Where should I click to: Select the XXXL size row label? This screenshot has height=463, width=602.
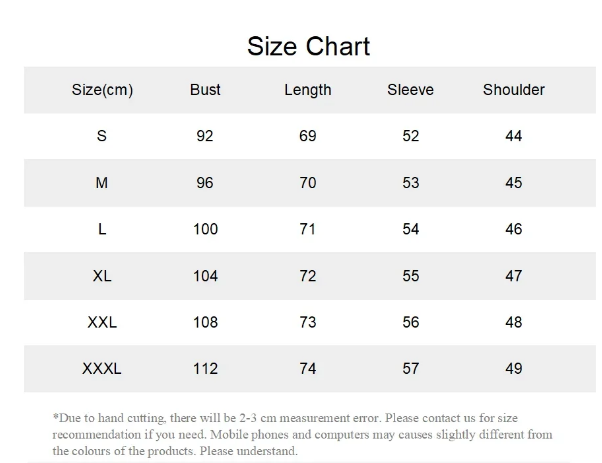102,369
